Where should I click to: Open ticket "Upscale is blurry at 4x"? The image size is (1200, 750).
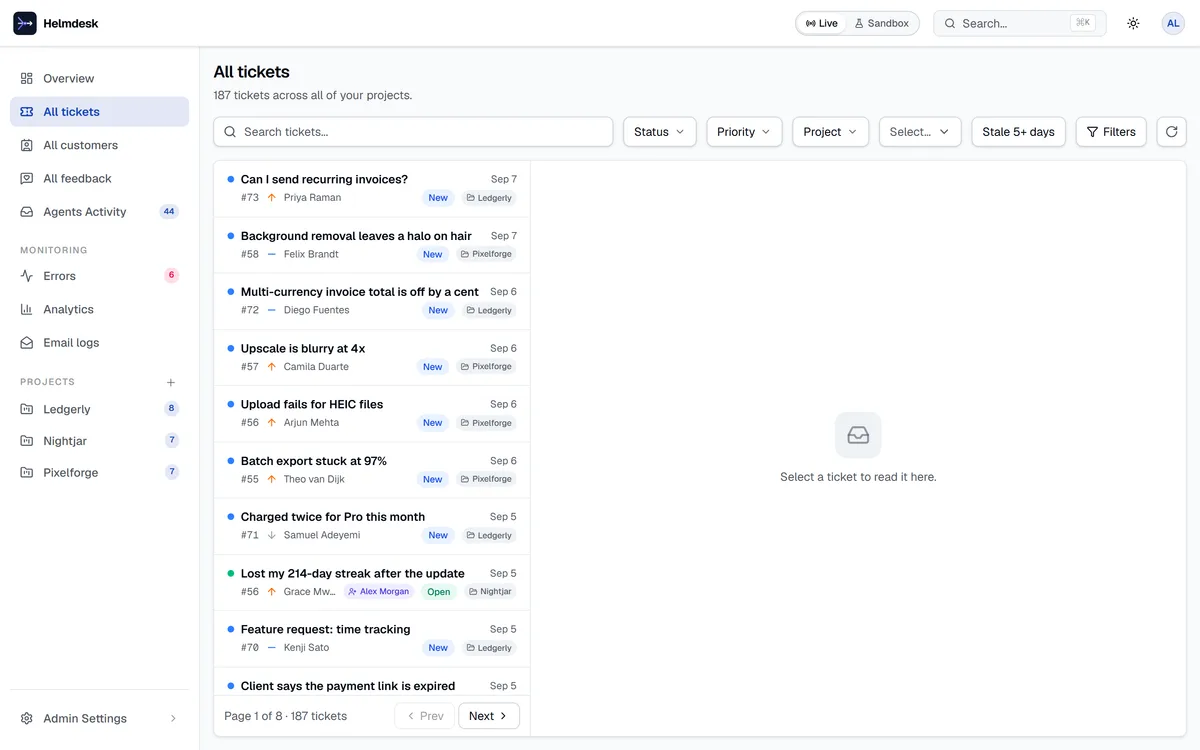tap(372, 357)
